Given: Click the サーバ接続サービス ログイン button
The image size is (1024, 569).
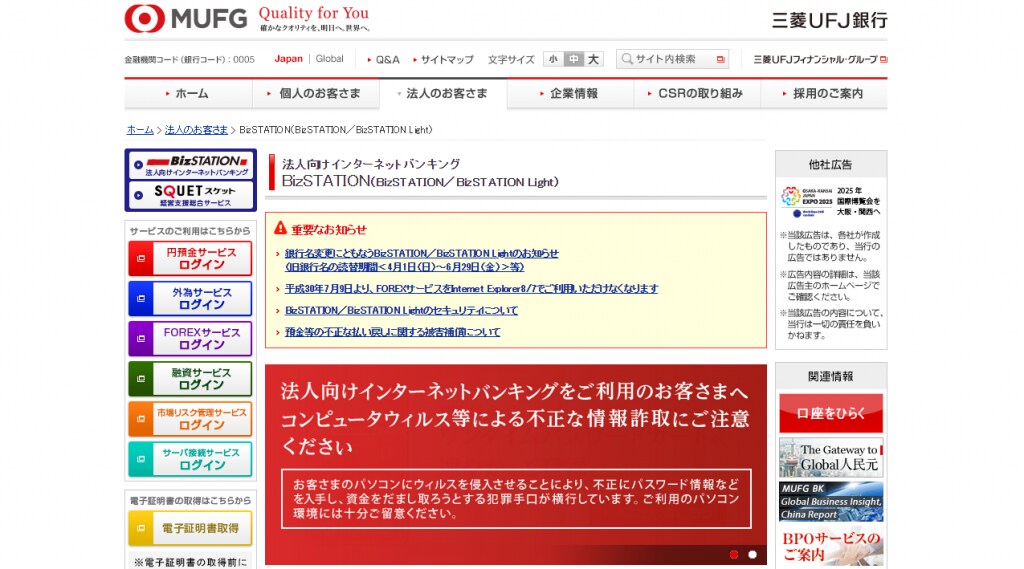Looking at the screenshot, I should coord(190,459).
